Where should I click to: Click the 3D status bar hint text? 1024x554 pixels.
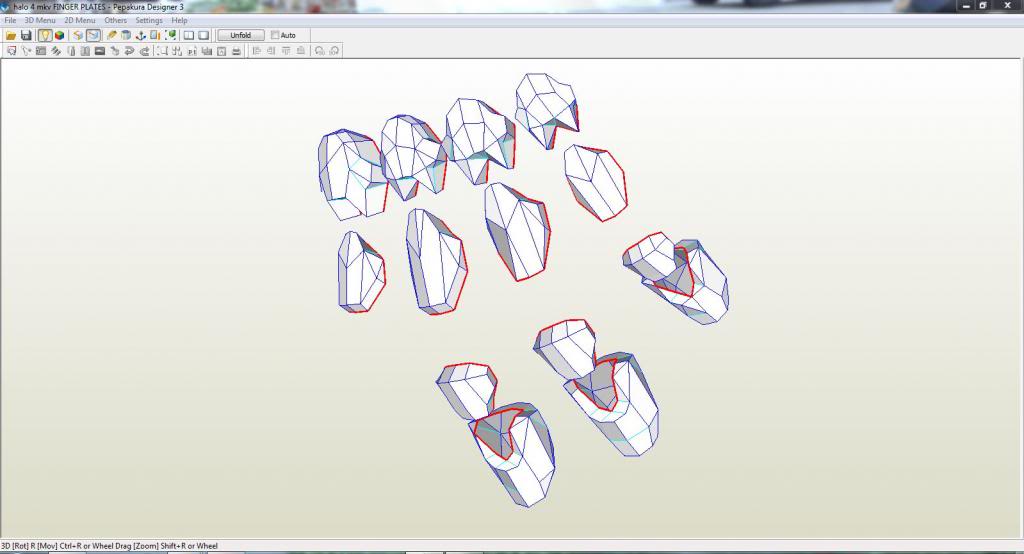pyautogui.click(x=109, y=546)
